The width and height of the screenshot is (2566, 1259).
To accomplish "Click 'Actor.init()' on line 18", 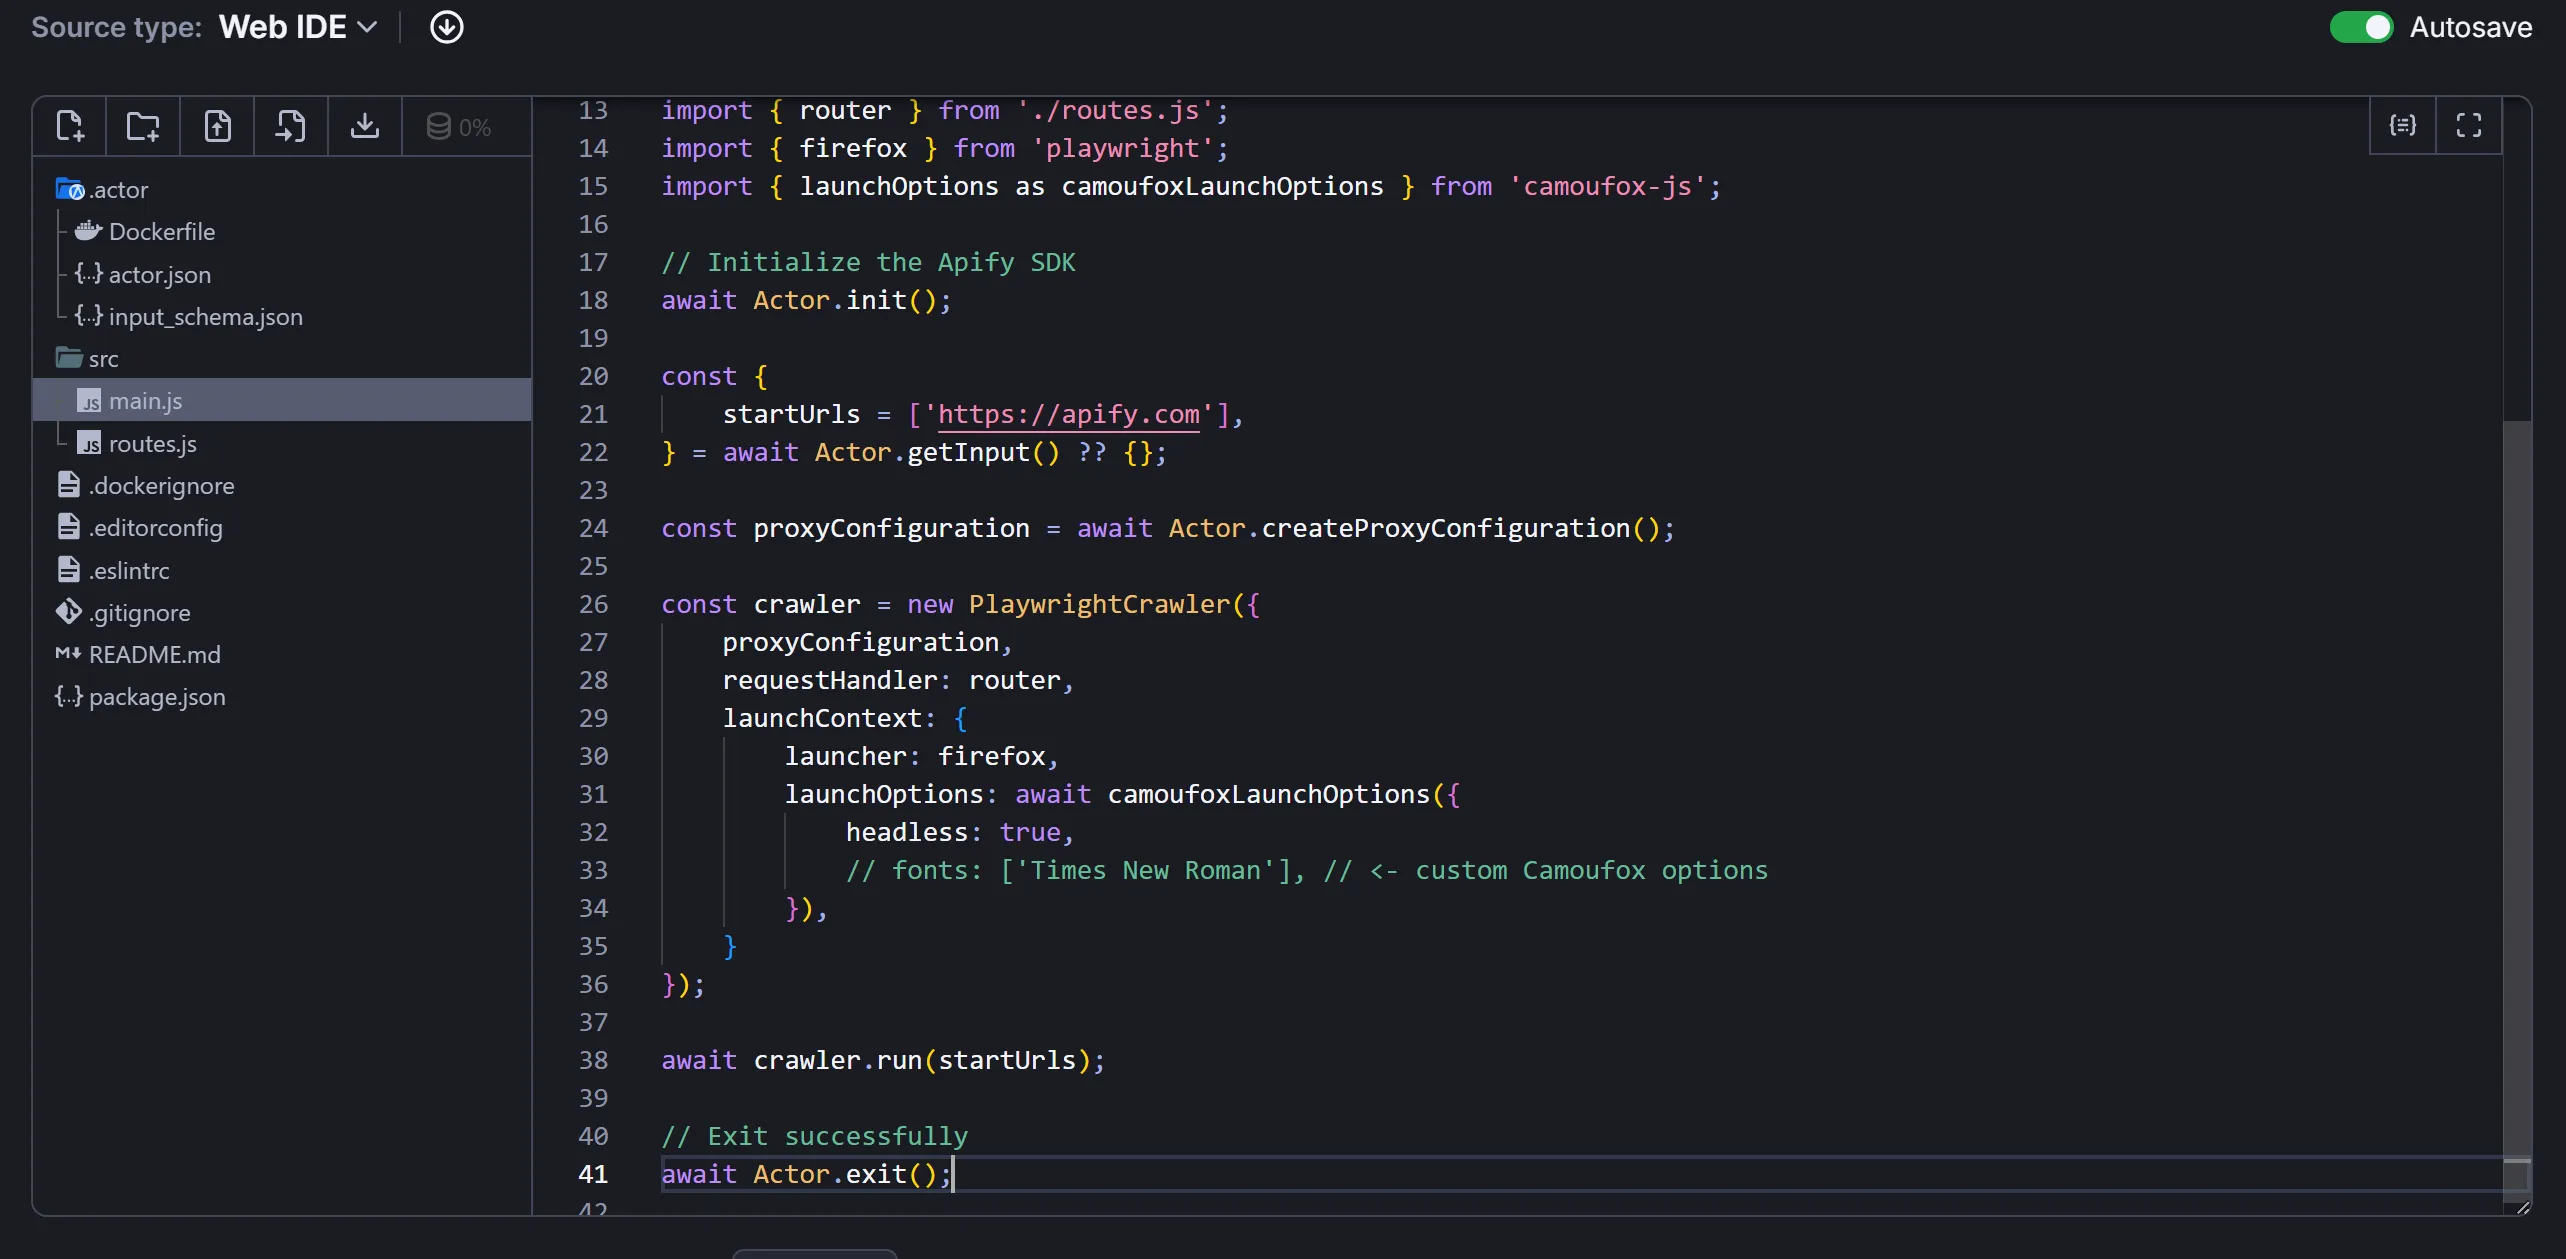I will click(x=845, y=300).
